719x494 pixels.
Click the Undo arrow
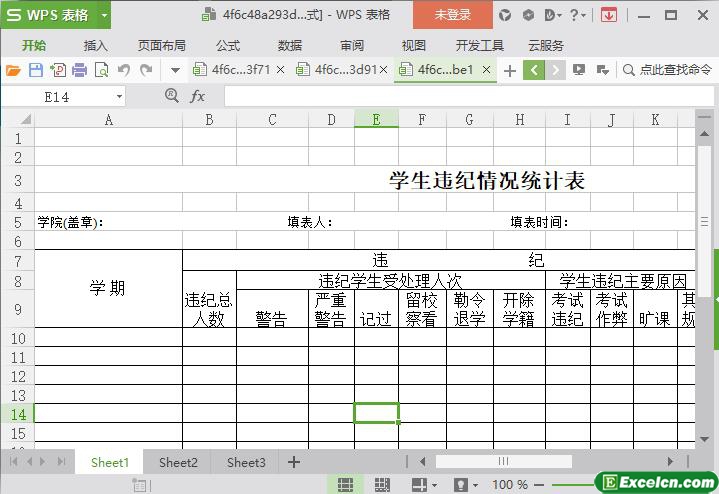(123, 70)
